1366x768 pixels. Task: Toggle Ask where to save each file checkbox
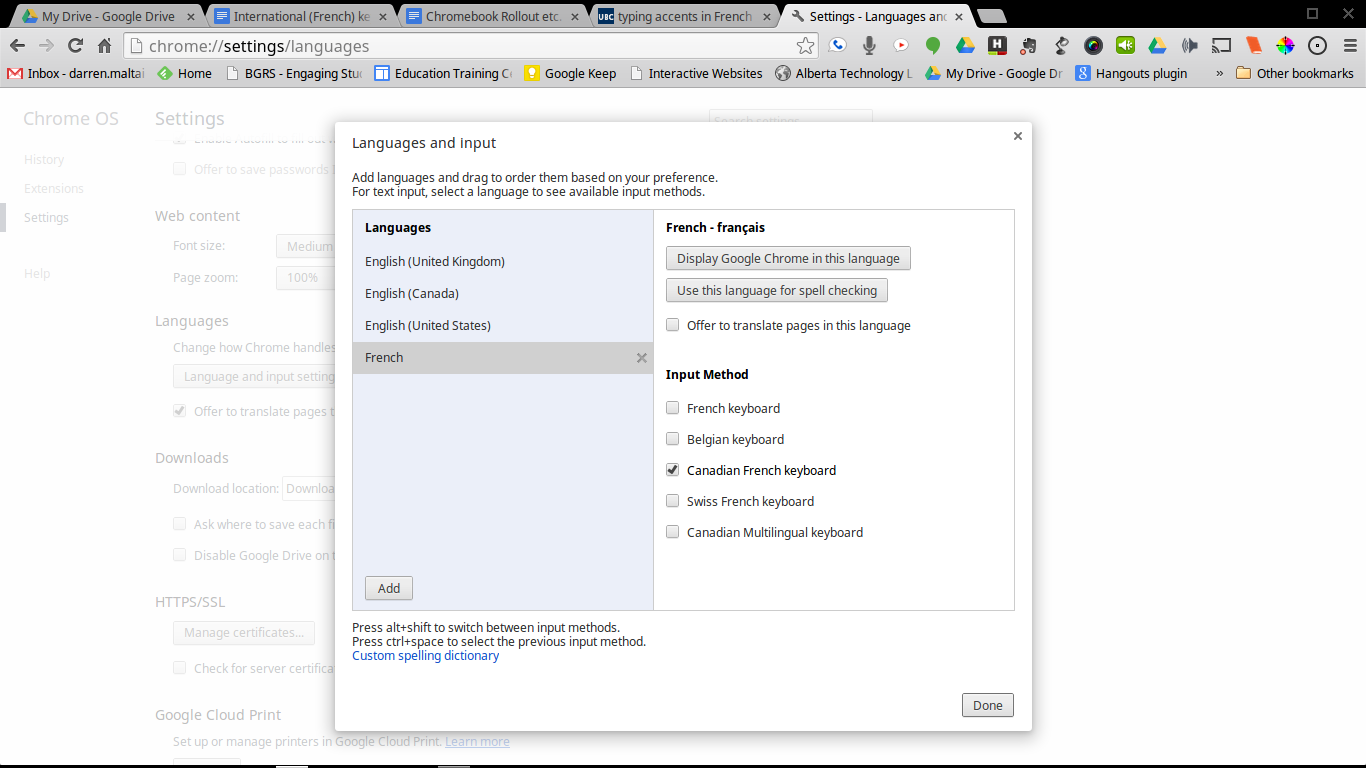pyautogui.click(x=180, y=524)
